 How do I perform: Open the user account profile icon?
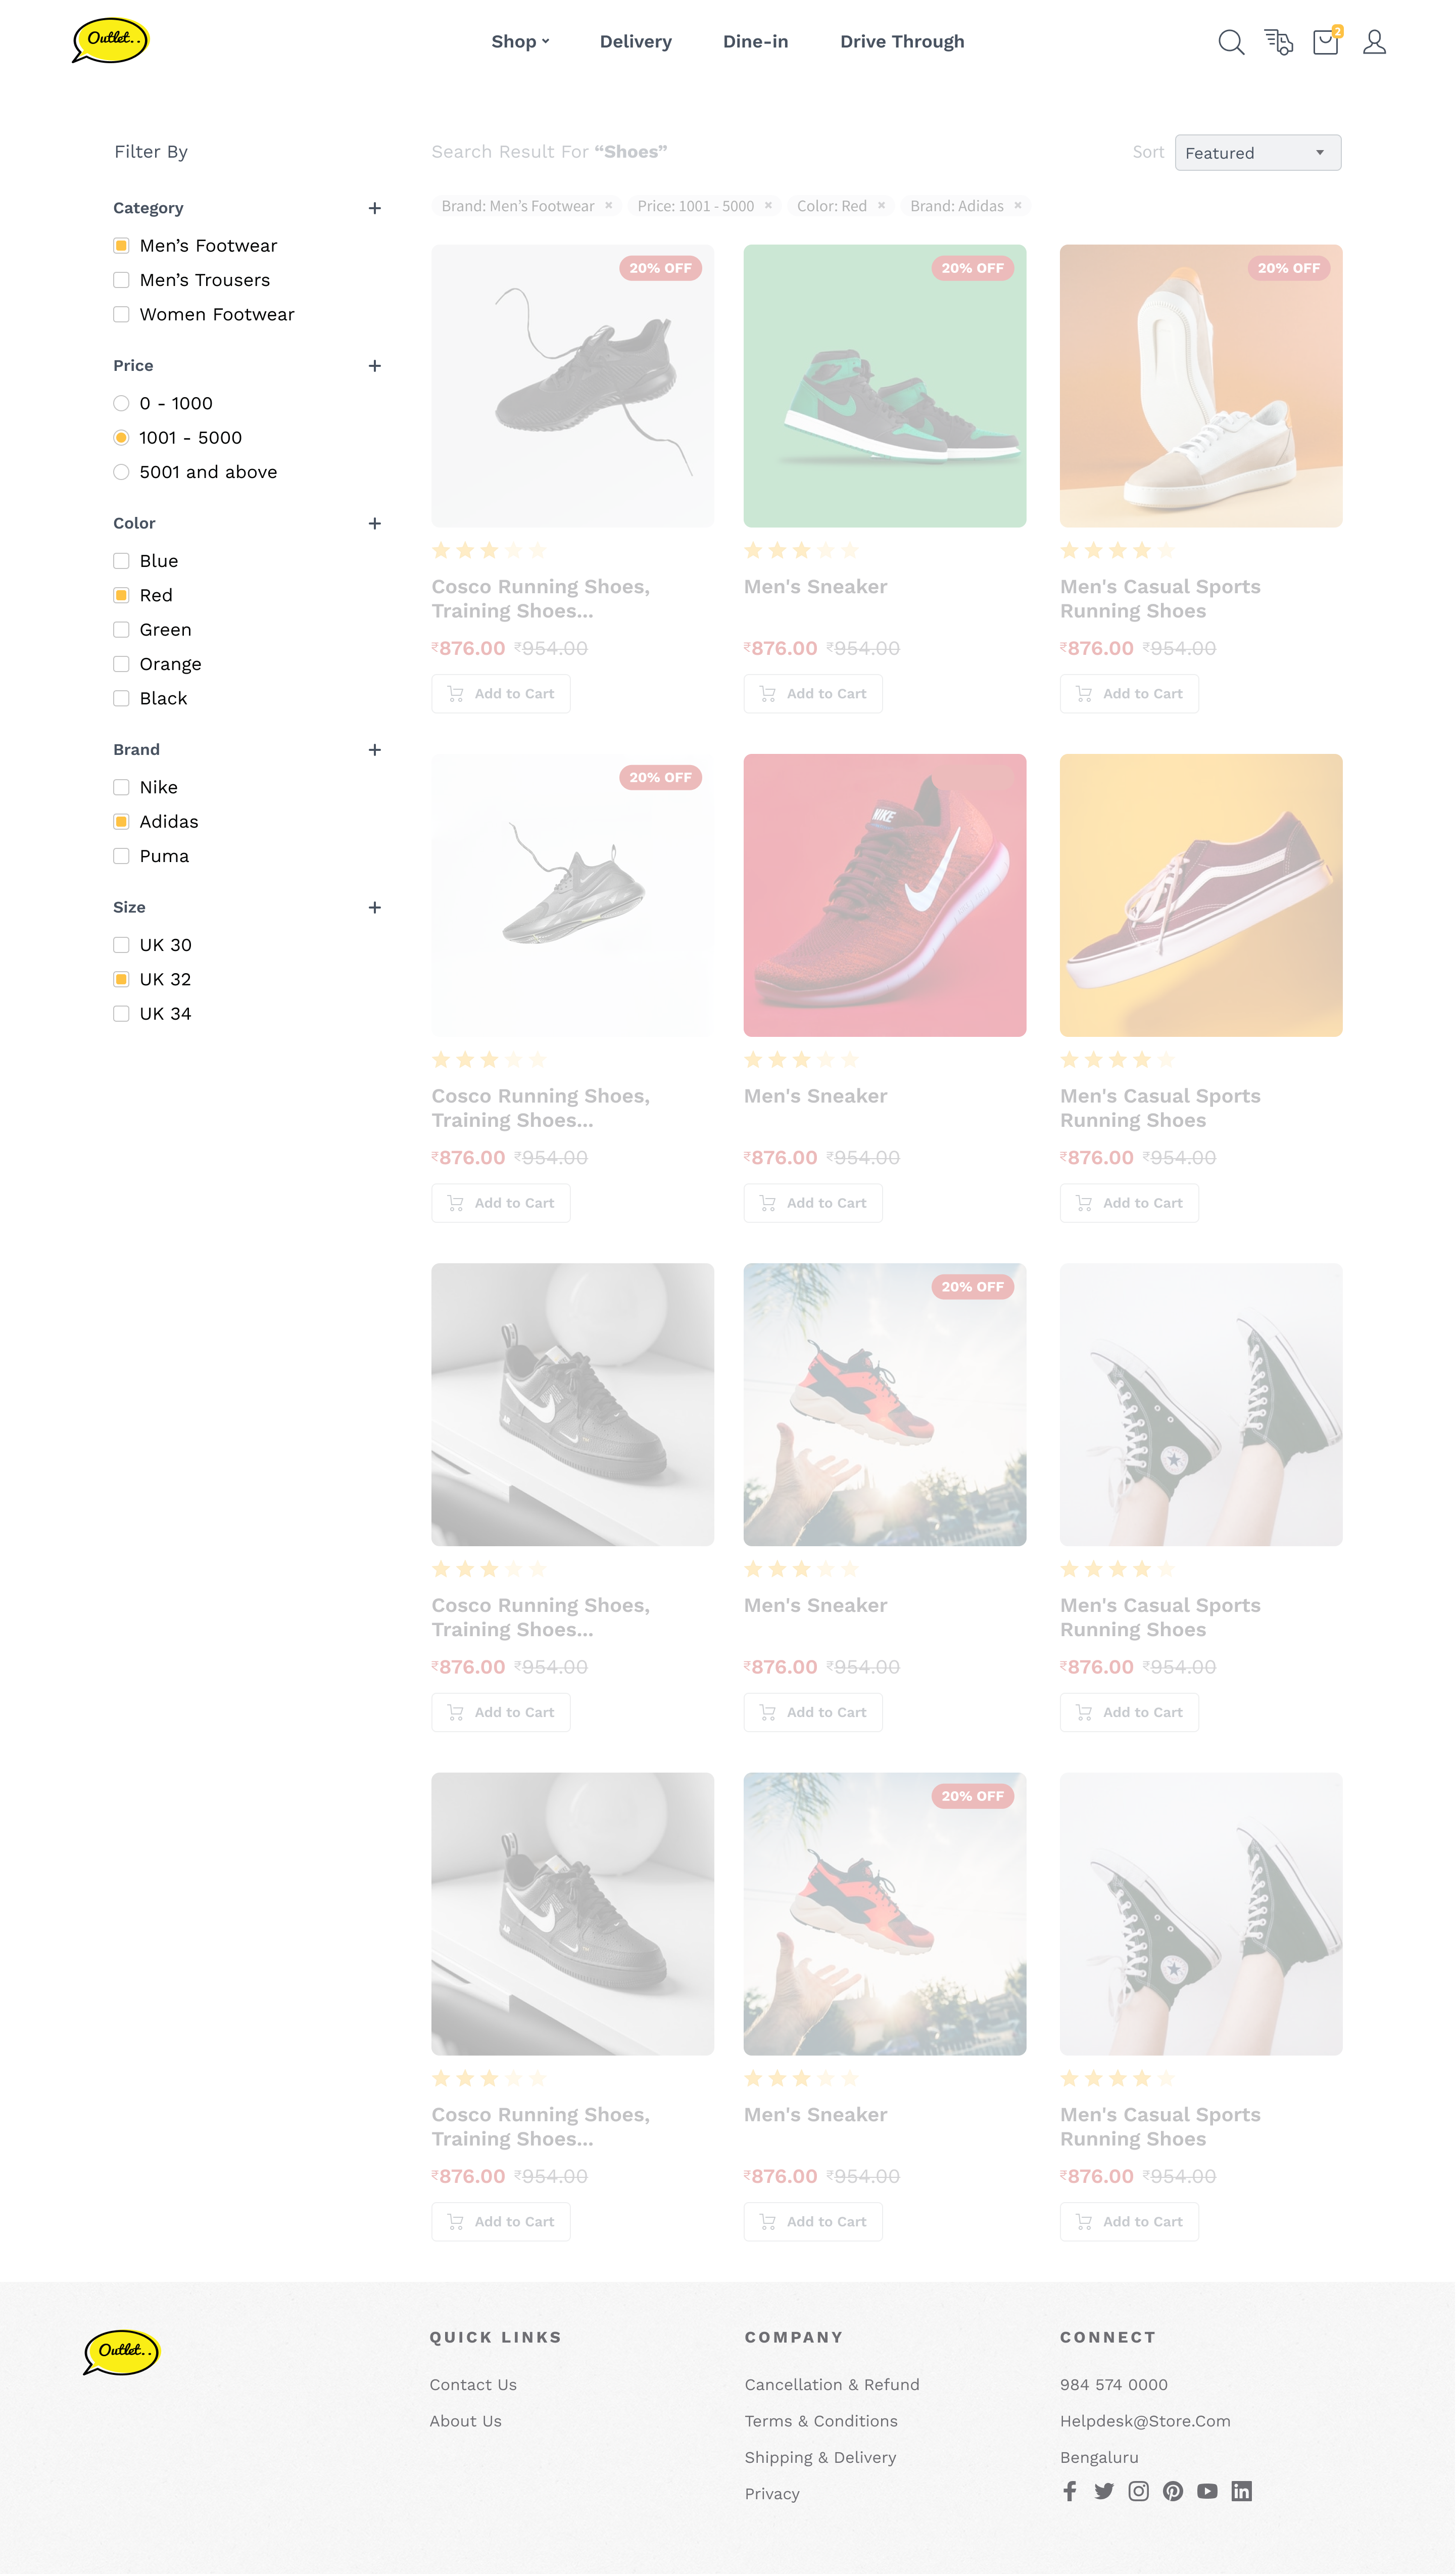[1374, 42]
